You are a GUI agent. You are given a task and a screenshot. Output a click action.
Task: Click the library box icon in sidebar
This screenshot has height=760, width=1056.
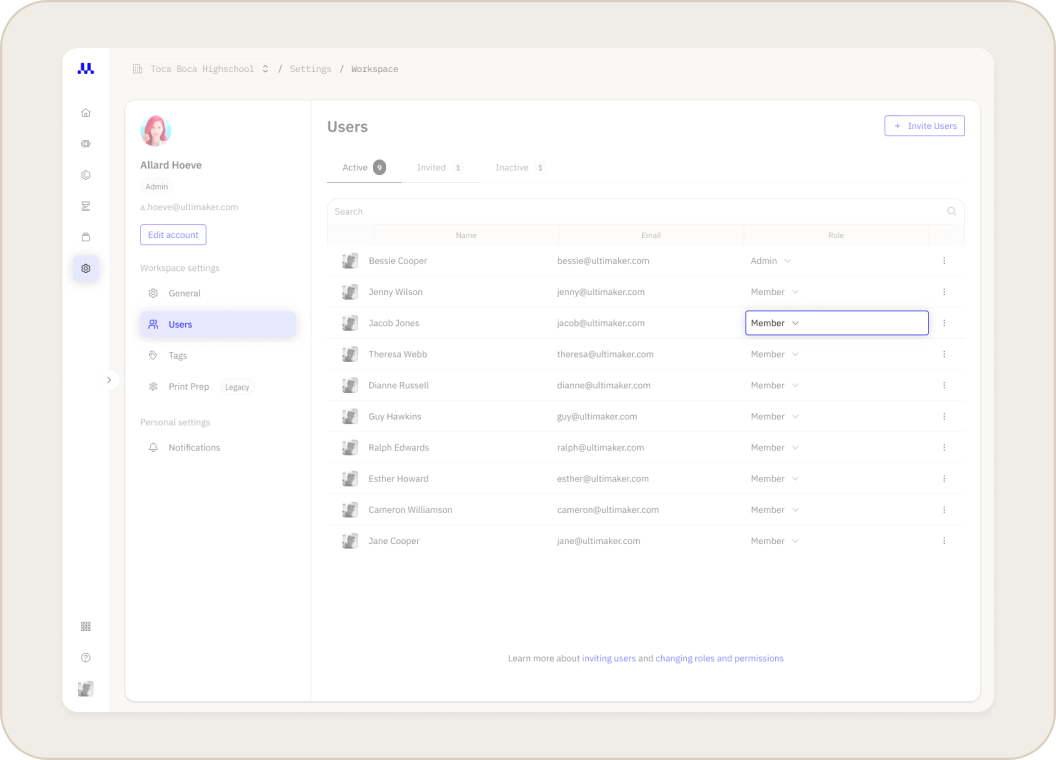pyautogui.click(x=86, y=237)
